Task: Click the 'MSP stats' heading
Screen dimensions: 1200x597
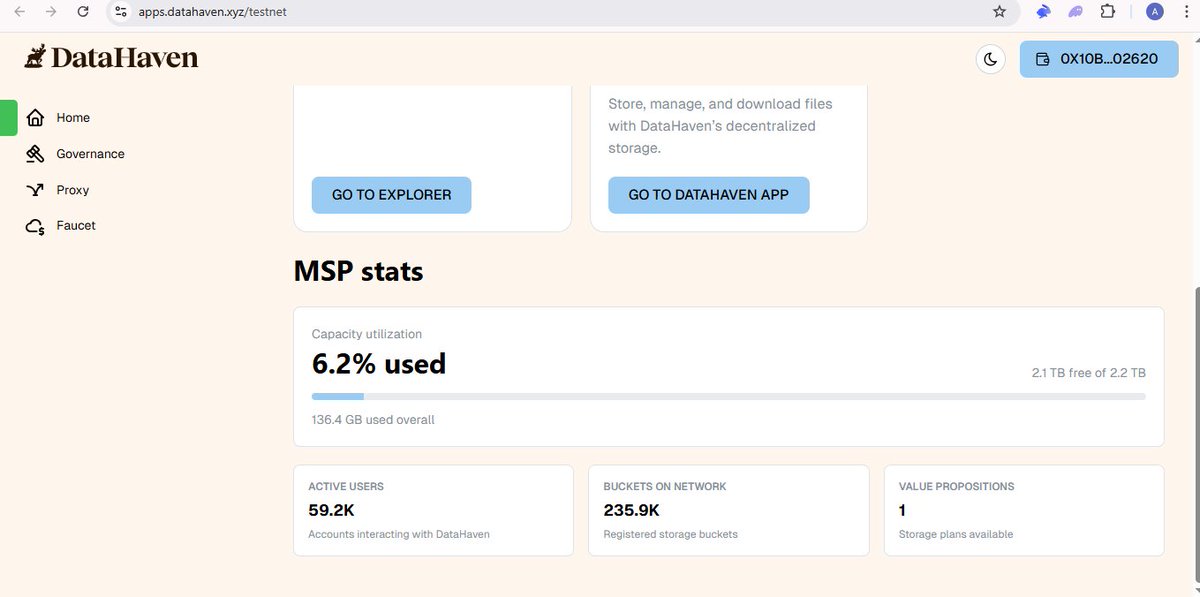Action: click(x=358, y=271)
